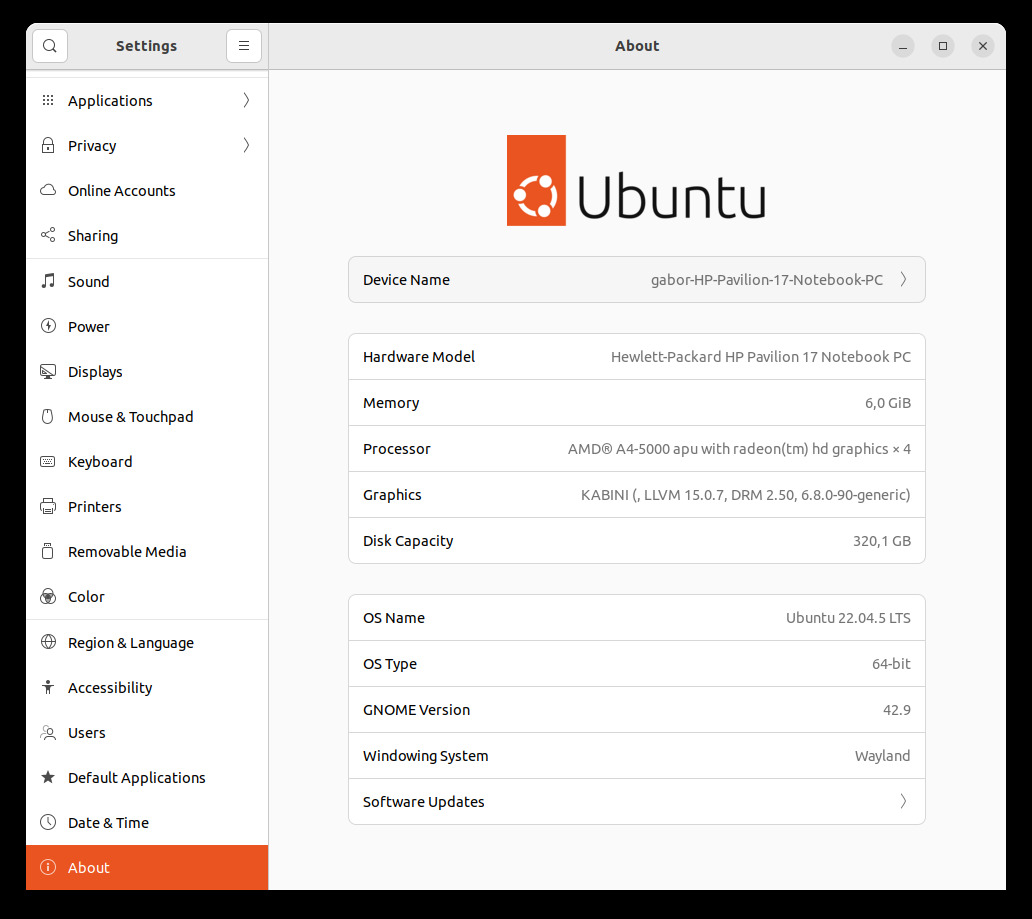Click the Sharing icon in sidebar
Image resolution: width=1032 pixels, height=919 pixels.
tap(48, 235)
